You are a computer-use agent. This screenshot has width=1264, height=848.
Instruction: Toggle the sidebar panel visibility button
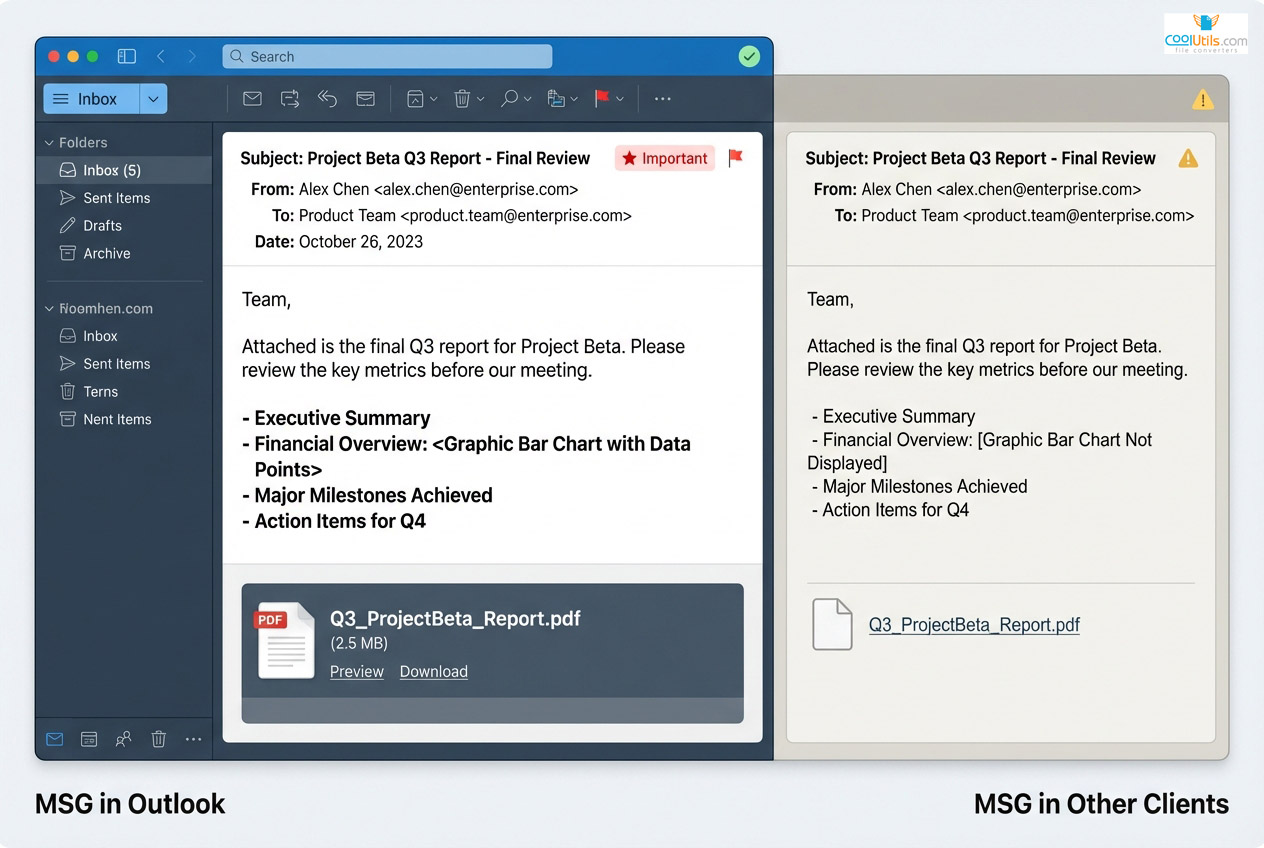click(126, 57)
